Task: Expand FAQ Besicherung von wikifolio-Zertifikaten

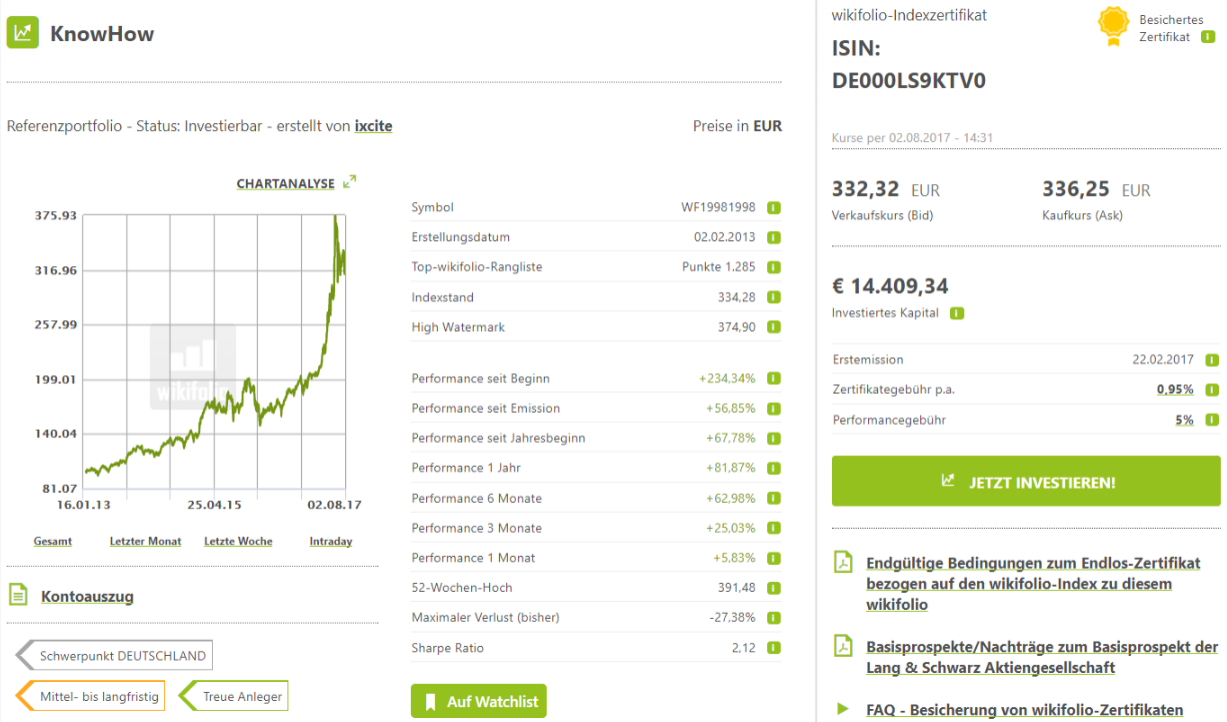Action: point(1024,709)
